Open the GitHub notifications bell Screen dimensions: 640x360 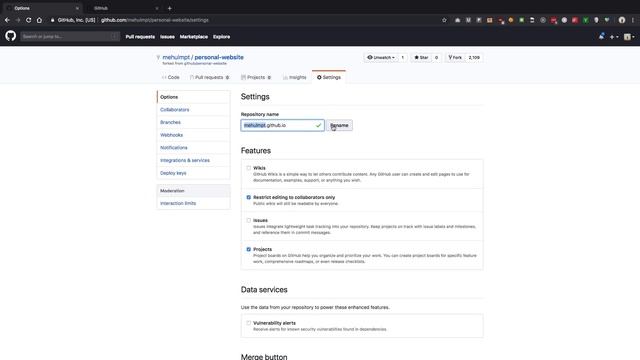point(601,36)
